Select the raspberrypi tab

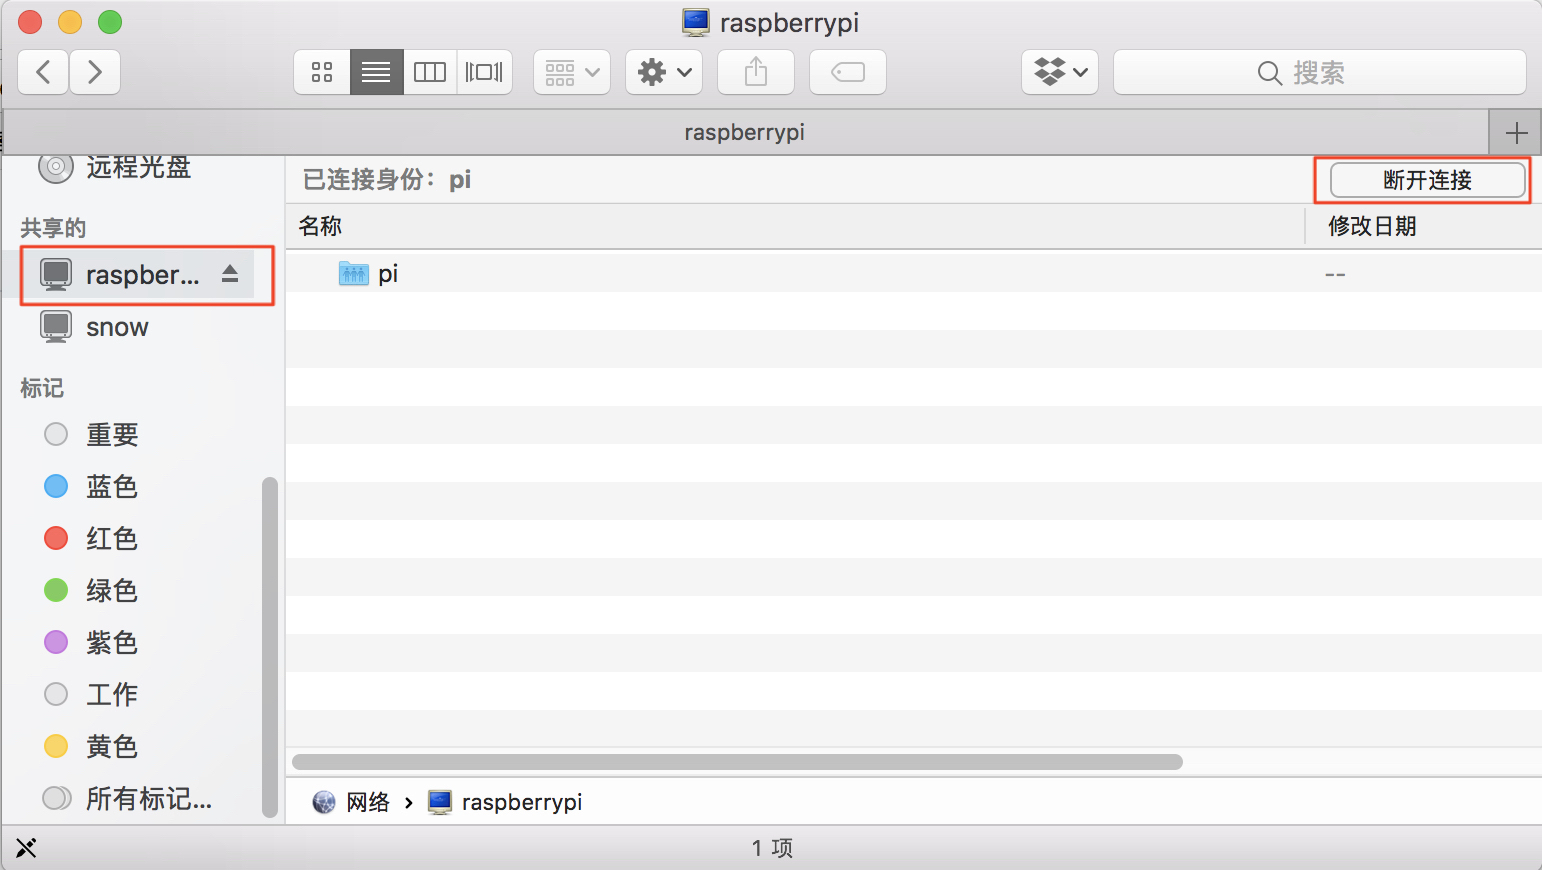pyautogui.click(x=745, y=132)
